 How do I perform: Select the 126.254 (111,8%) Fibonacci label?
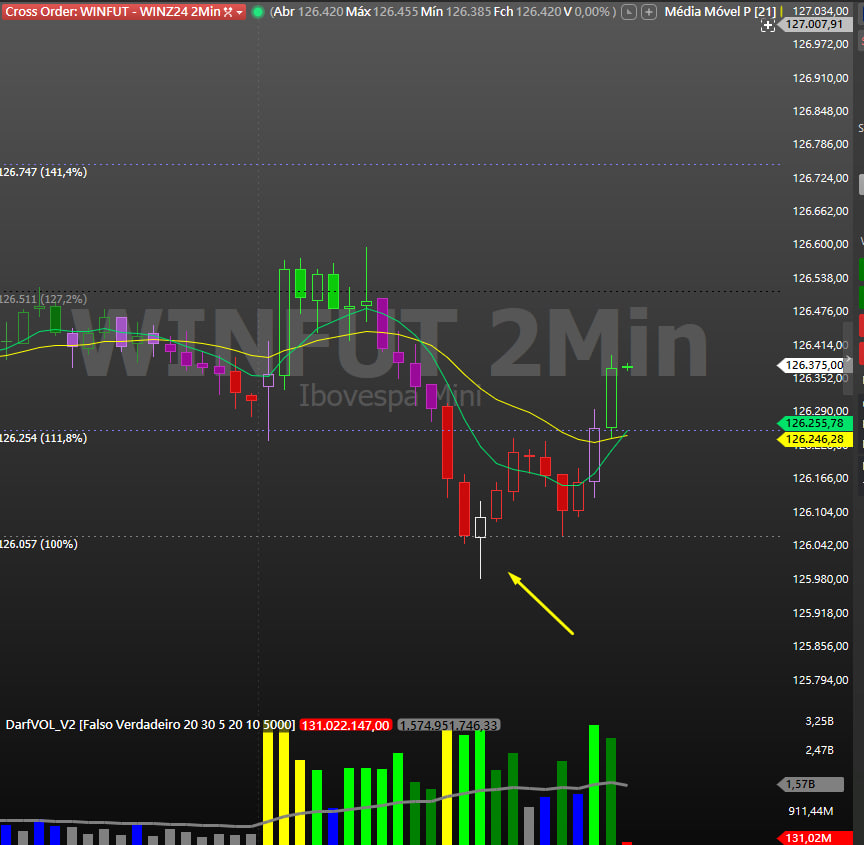point(43,438)
